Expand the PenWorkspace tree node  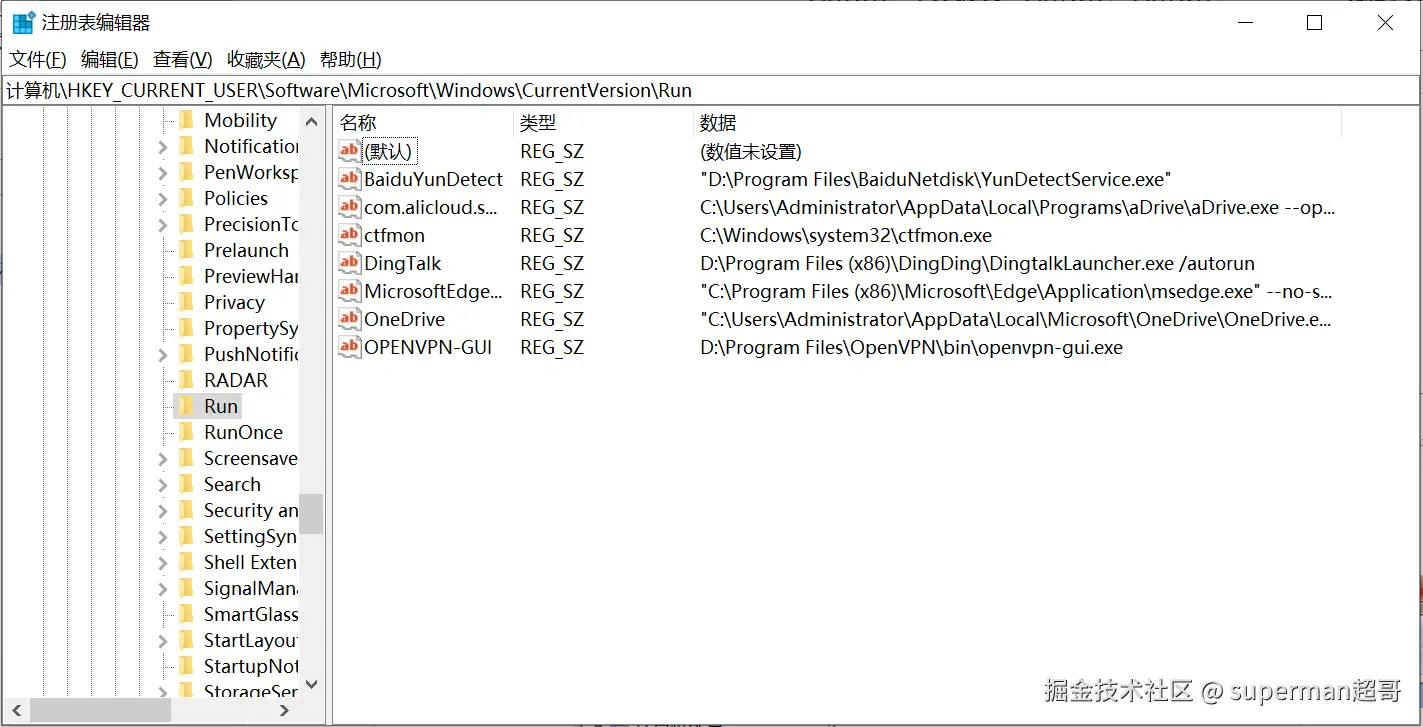[163, 173]
